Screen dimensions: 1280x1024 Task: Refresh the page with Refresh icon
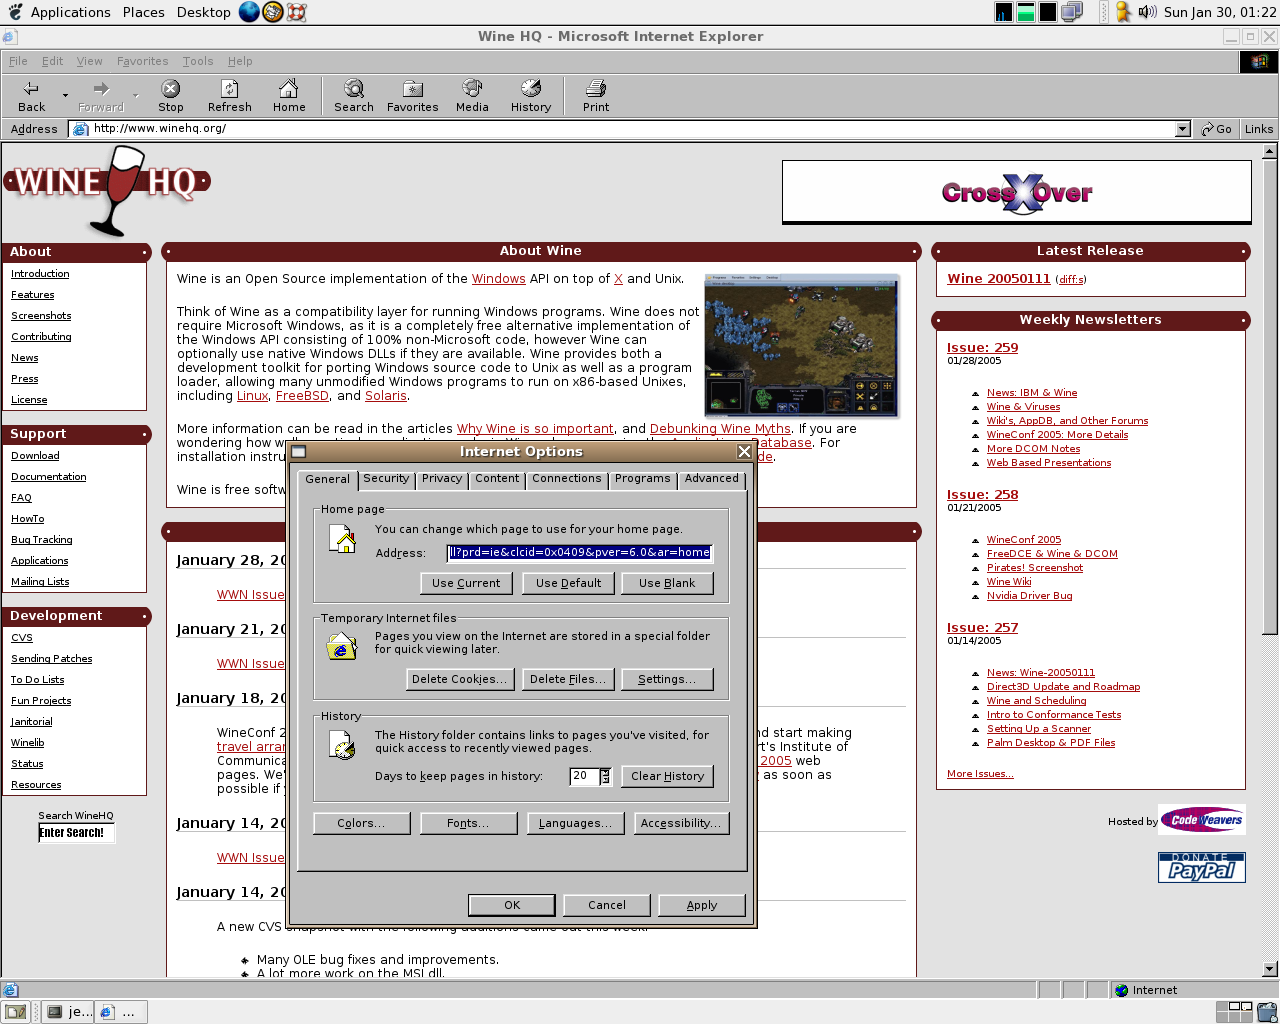tap(229, 89)
